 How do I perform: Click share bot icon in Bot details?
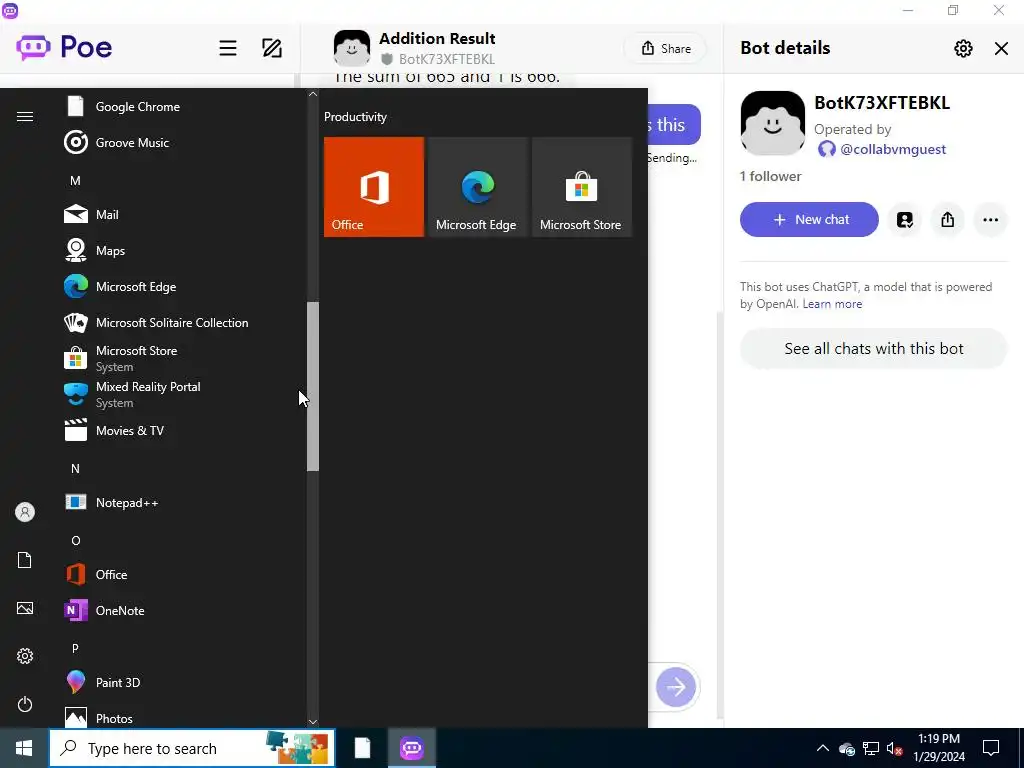point(947,219)
